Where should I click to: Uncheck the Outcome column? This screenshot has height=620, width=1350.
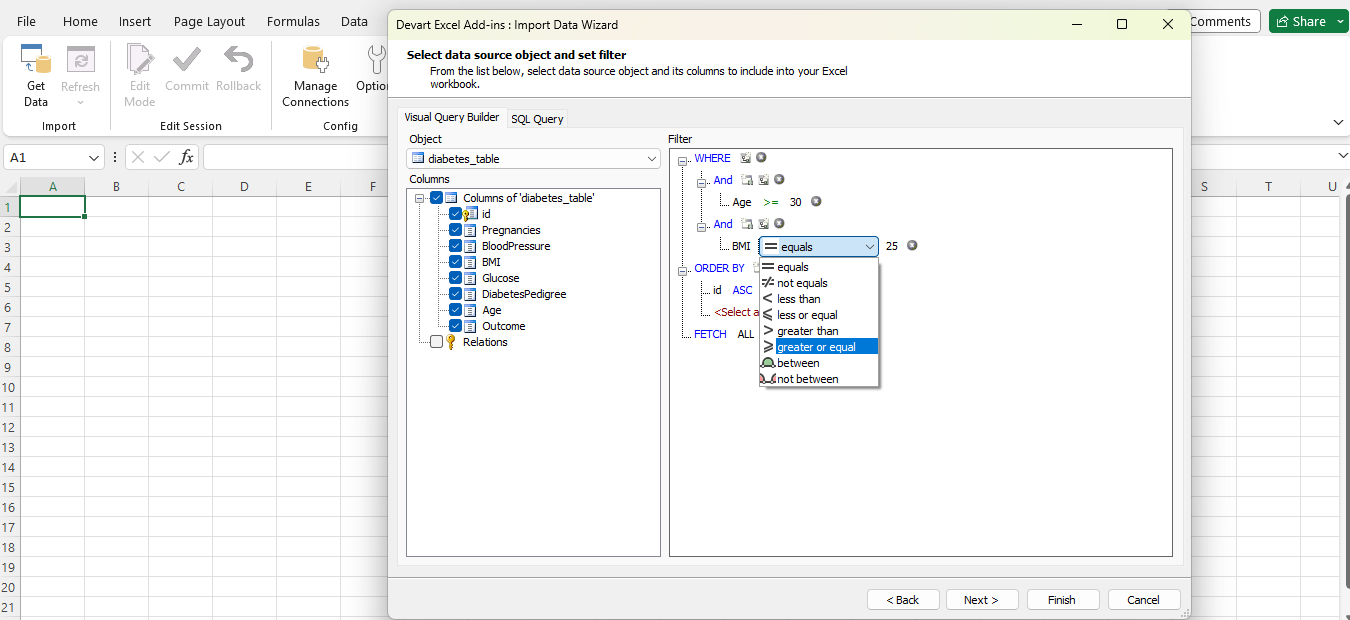pyautogui.click(x=455, y=325)
